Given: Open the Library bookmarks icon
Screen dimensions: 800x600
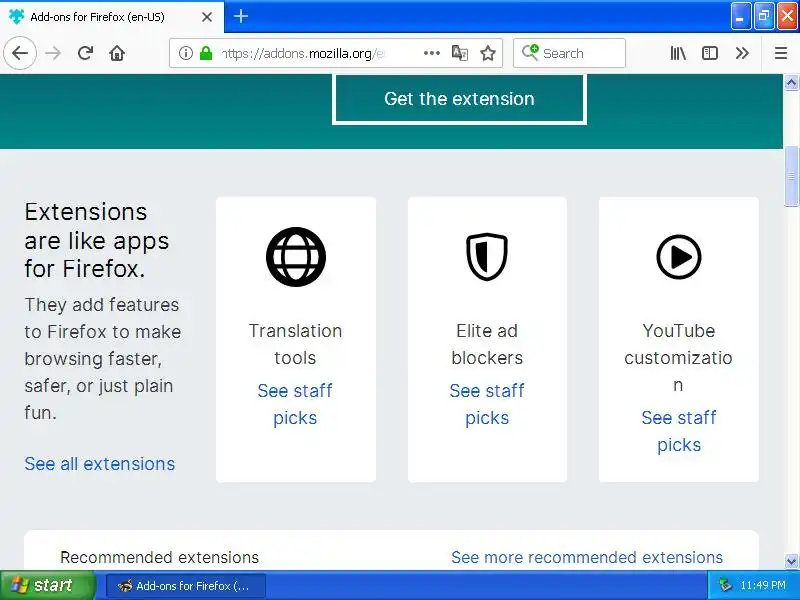Looking at the screenshot, I should tap(678, 53).
